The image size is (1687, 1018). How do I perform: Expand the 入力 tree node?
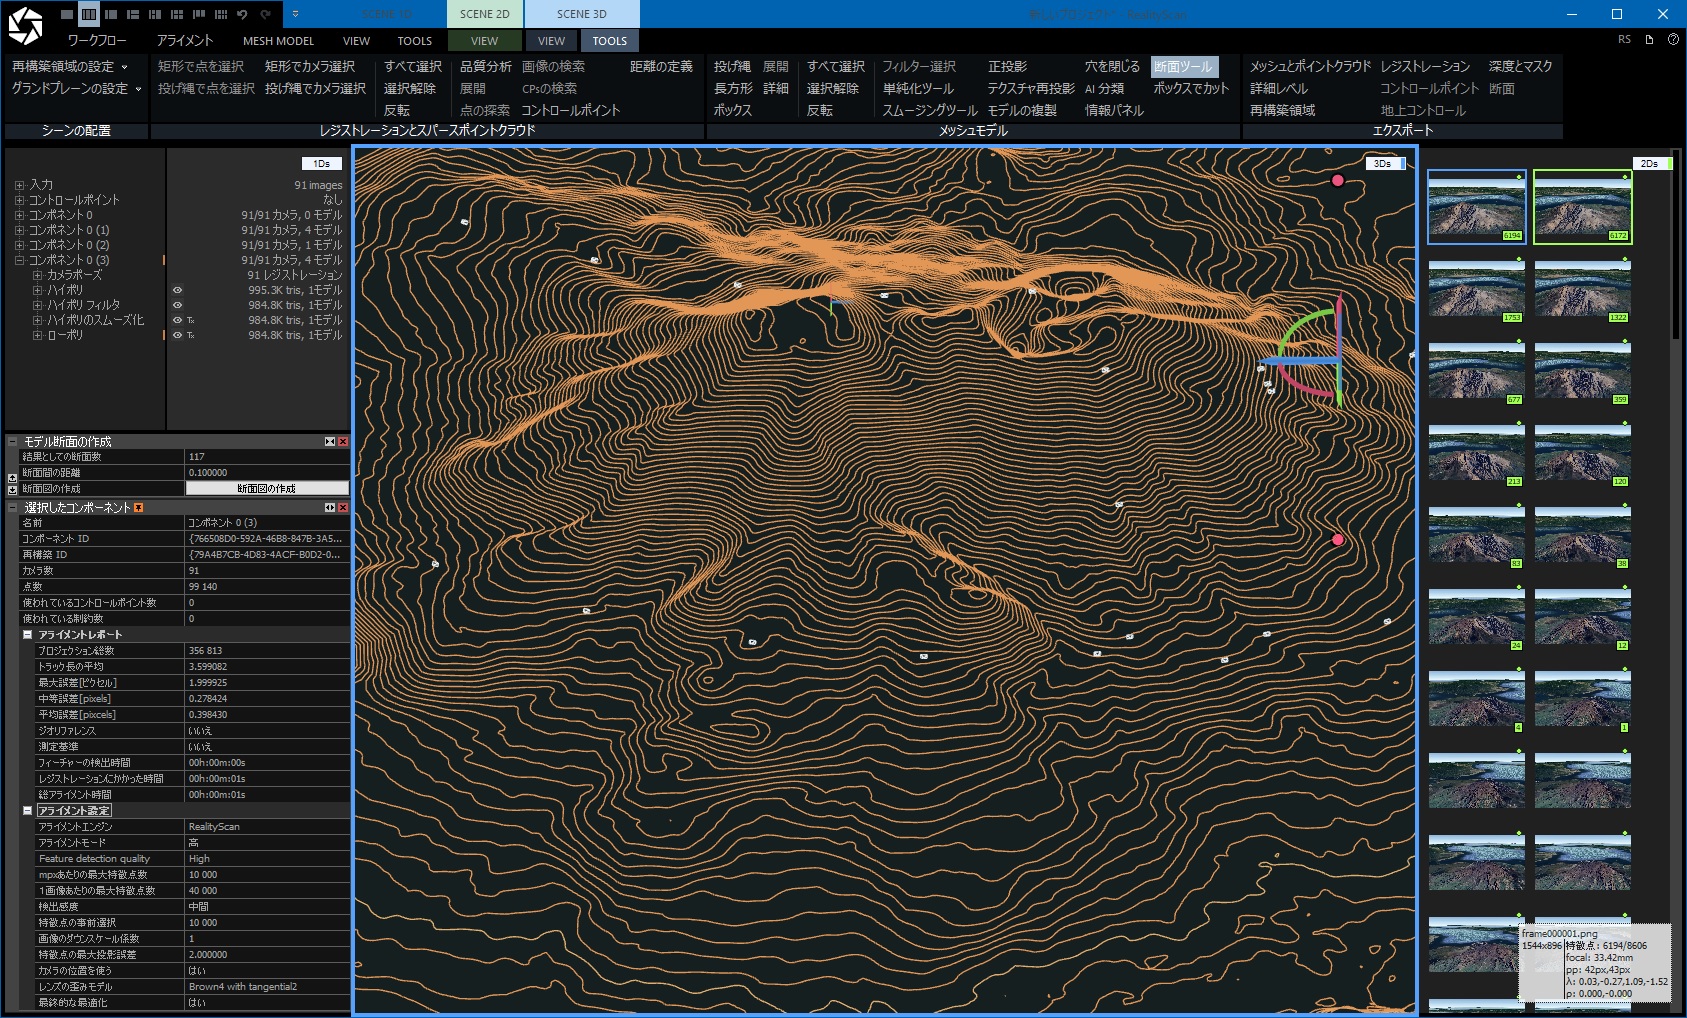(x=19, y=185)
